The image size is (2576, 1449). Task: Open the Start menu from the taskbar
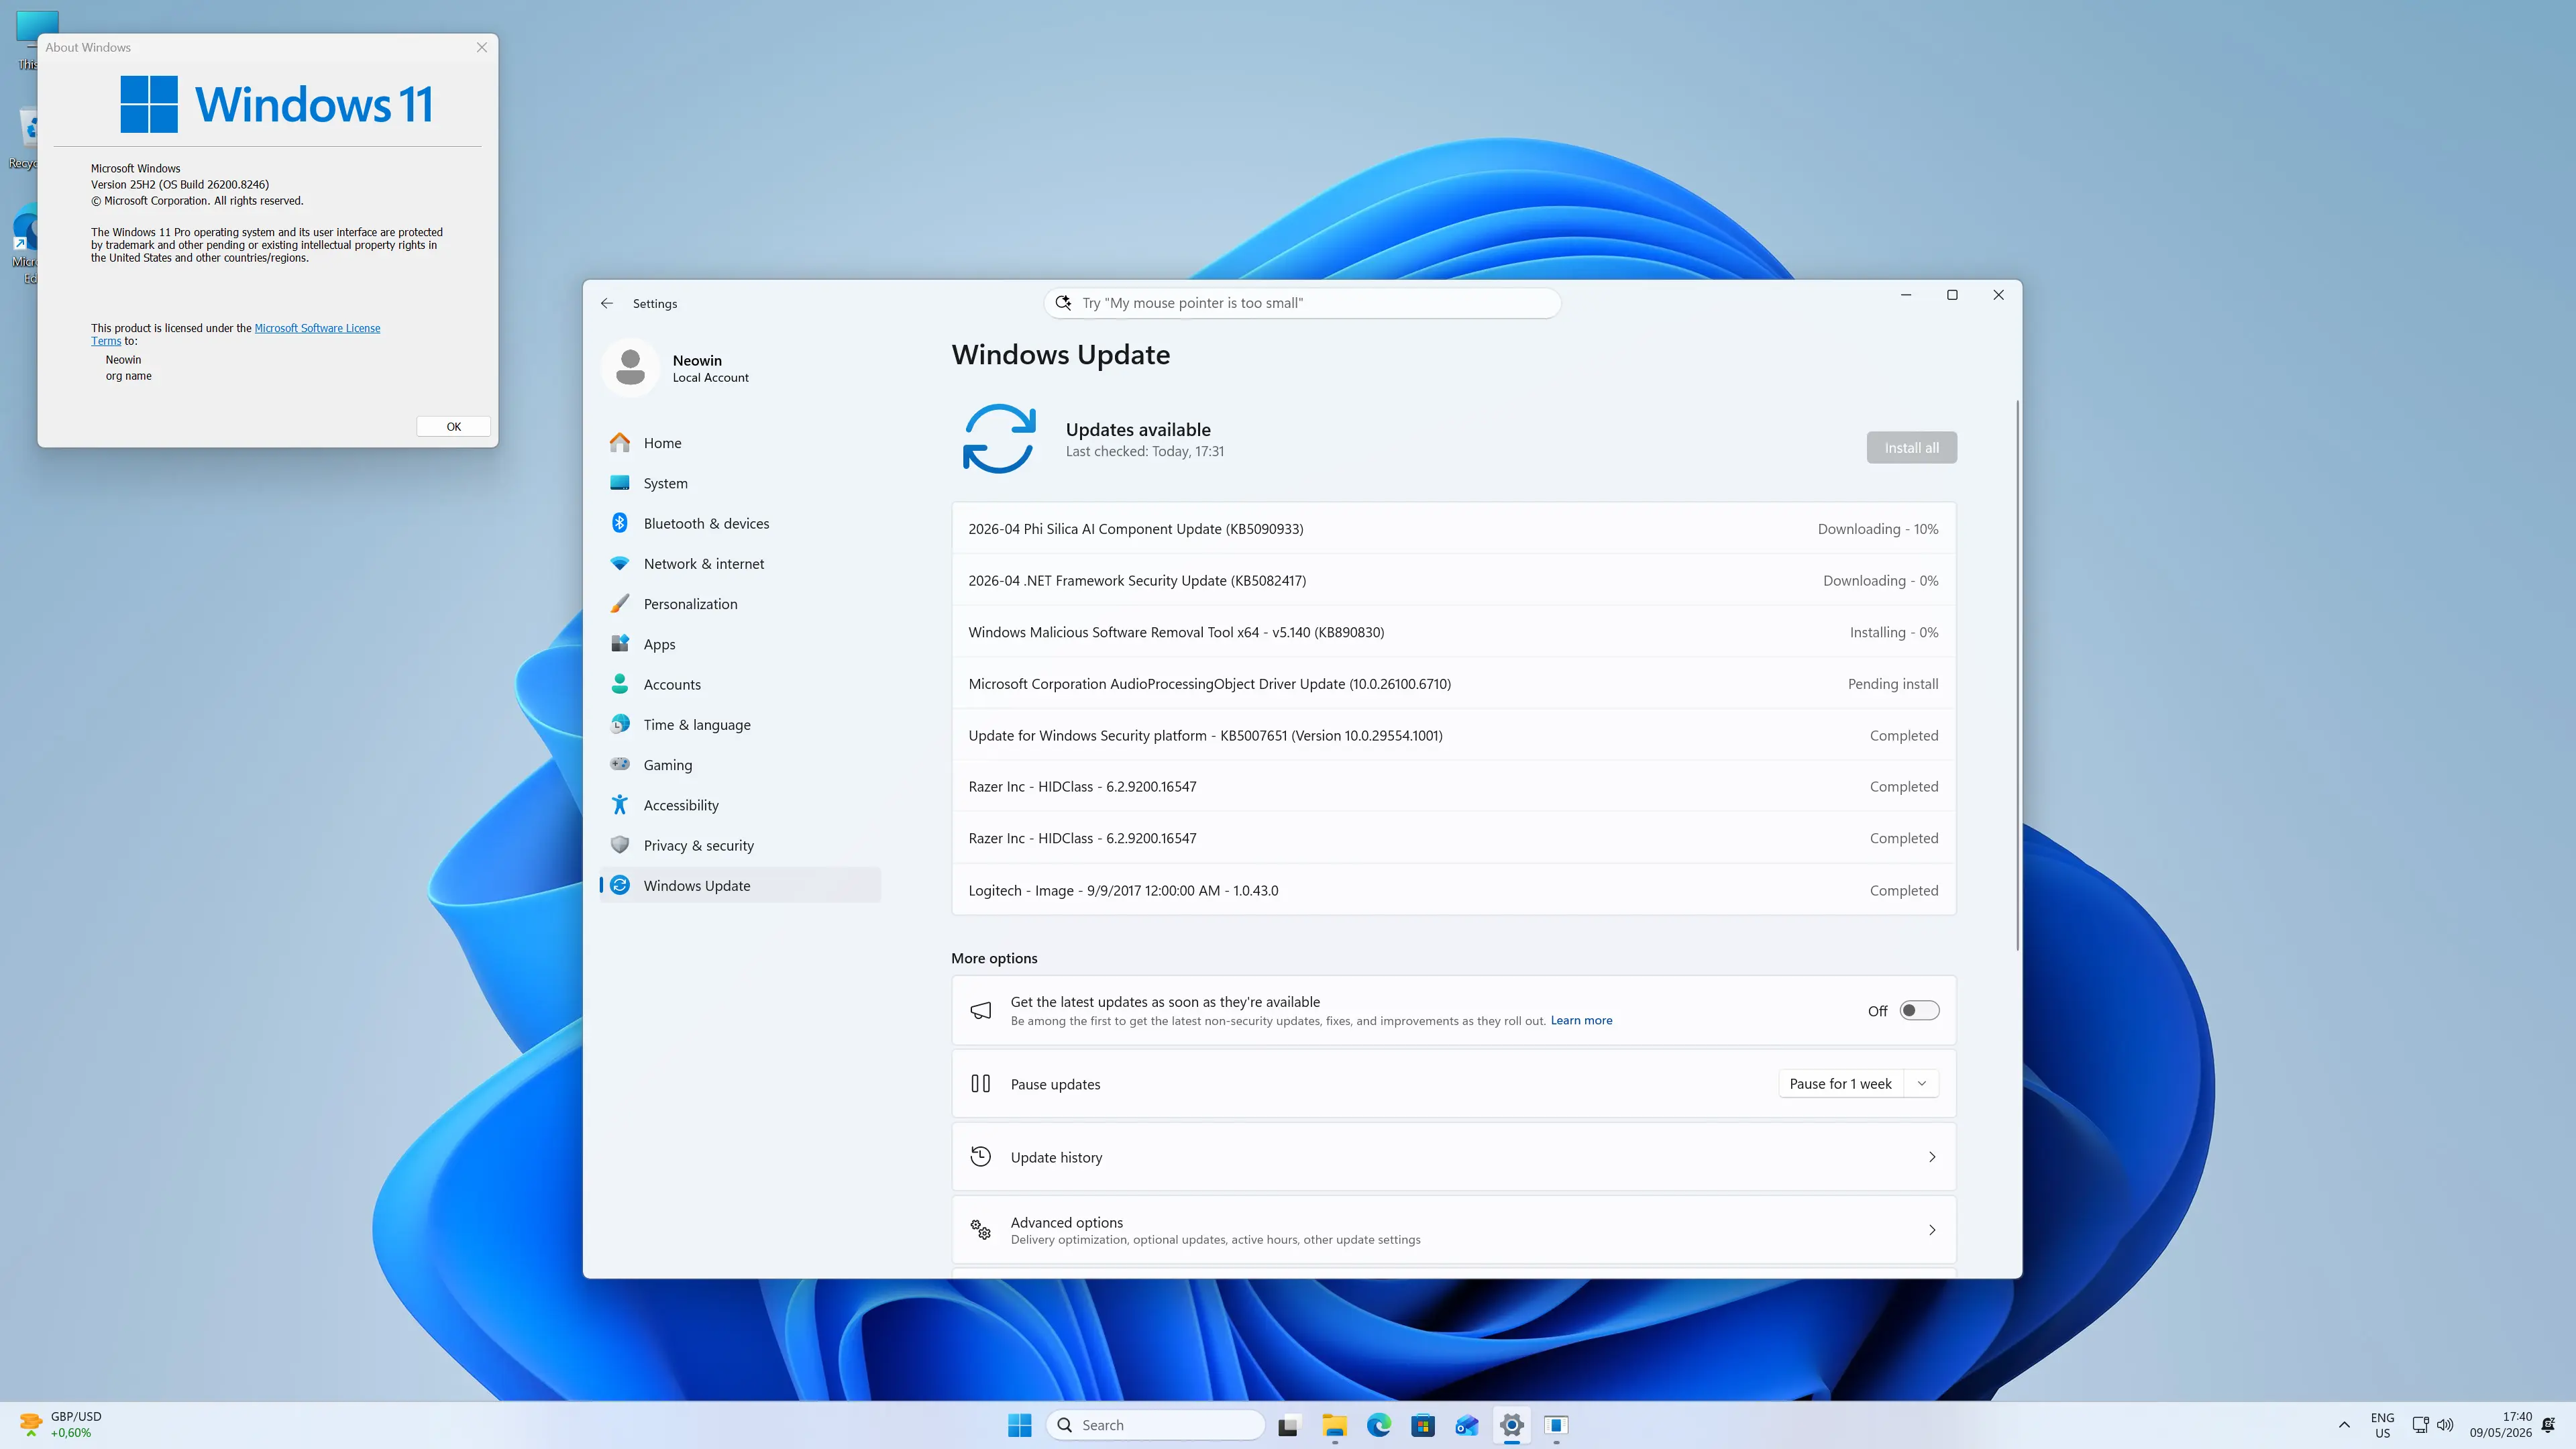point(1019,1425)
